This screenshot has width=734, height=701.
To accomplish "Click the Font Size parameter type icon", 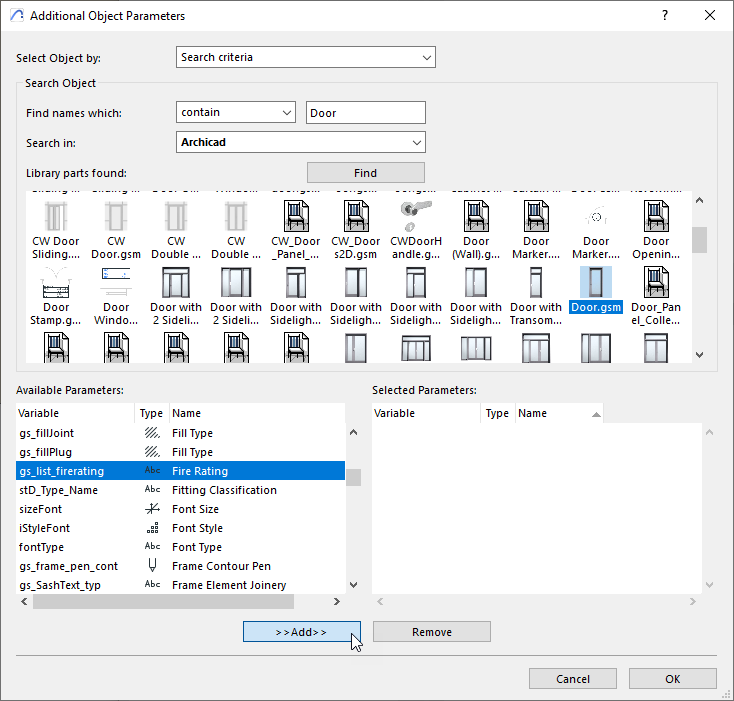I will coord(152,509).
